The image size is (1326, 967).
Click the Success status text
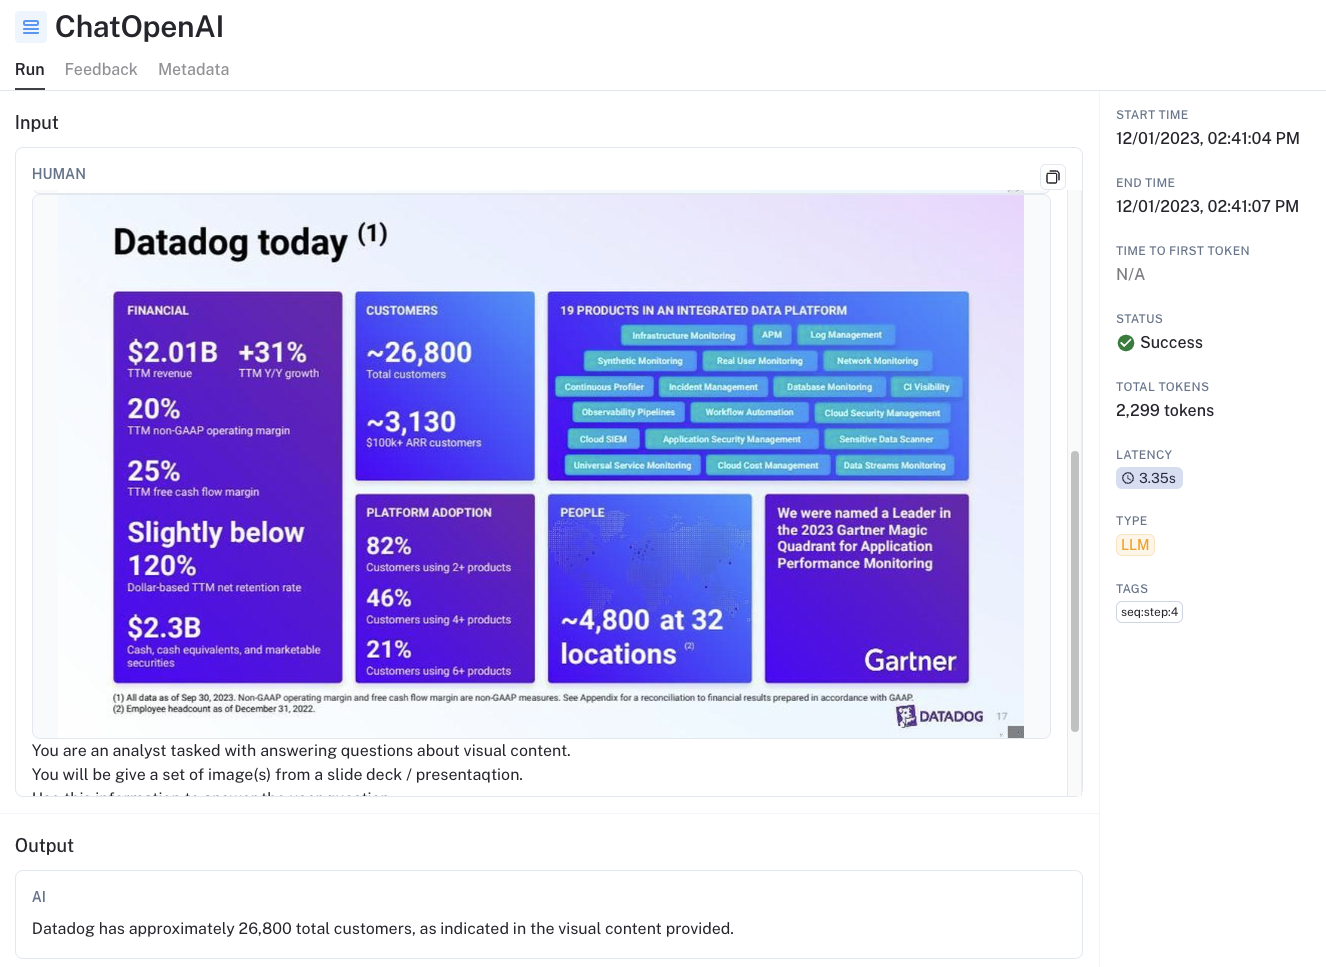pos(1171,343)
